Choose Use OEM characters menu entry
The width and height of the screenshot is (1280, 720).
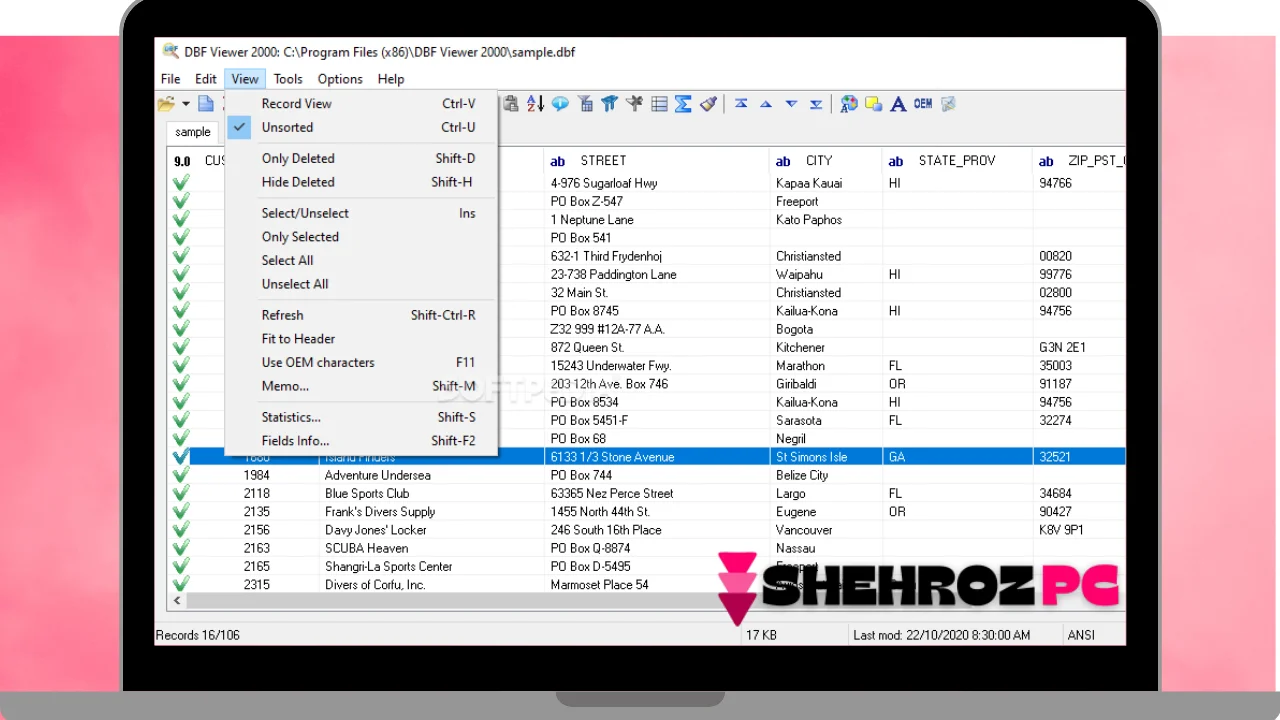361,362
